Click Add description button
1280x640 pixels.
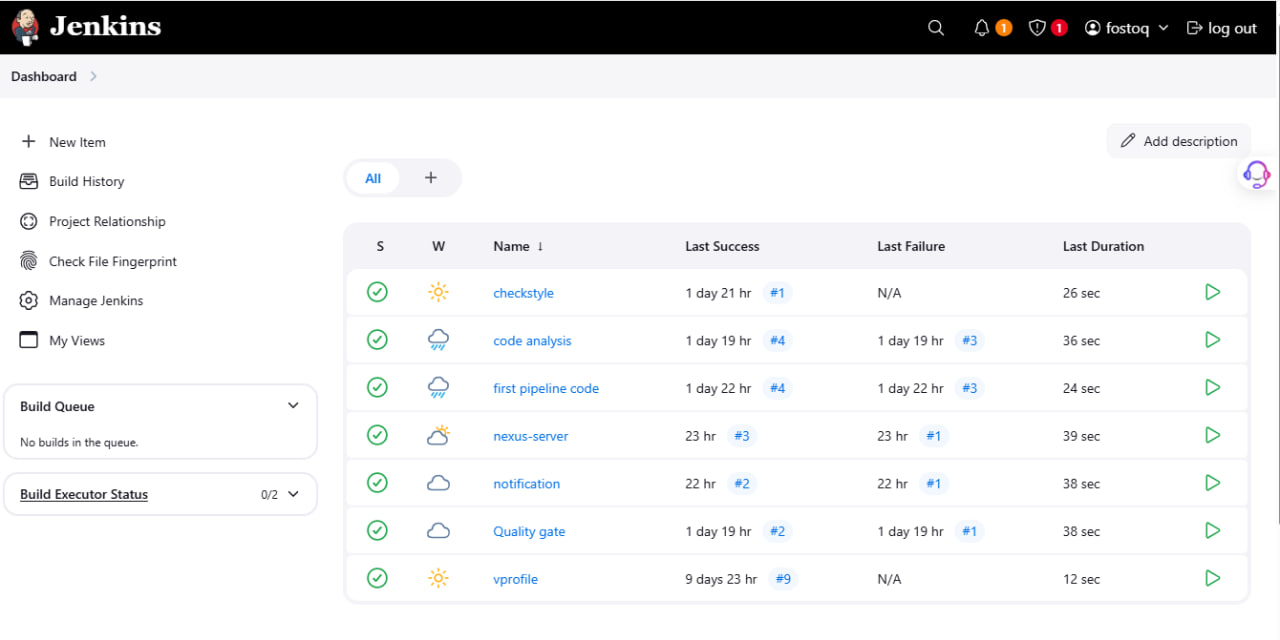point(1179,141)
